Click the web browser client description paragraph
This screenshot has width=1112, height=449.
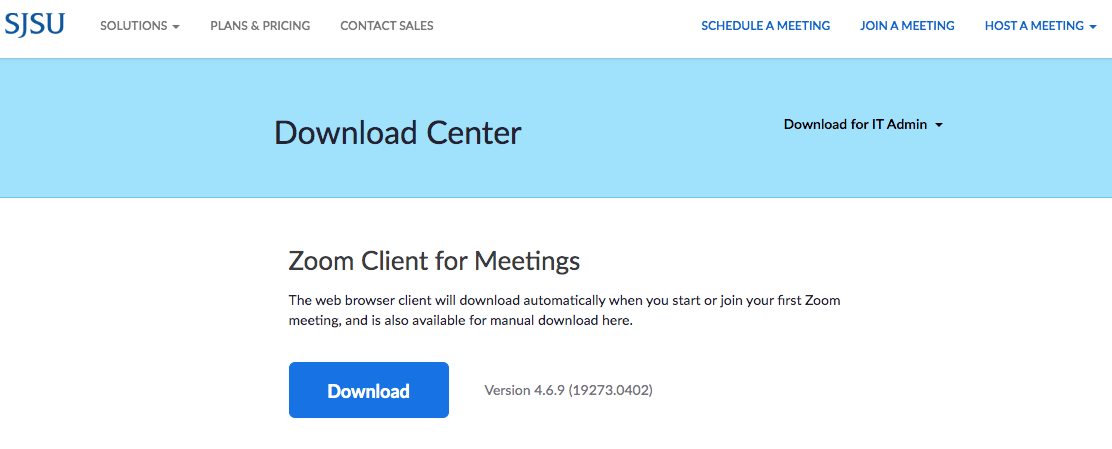pos(564,310)
